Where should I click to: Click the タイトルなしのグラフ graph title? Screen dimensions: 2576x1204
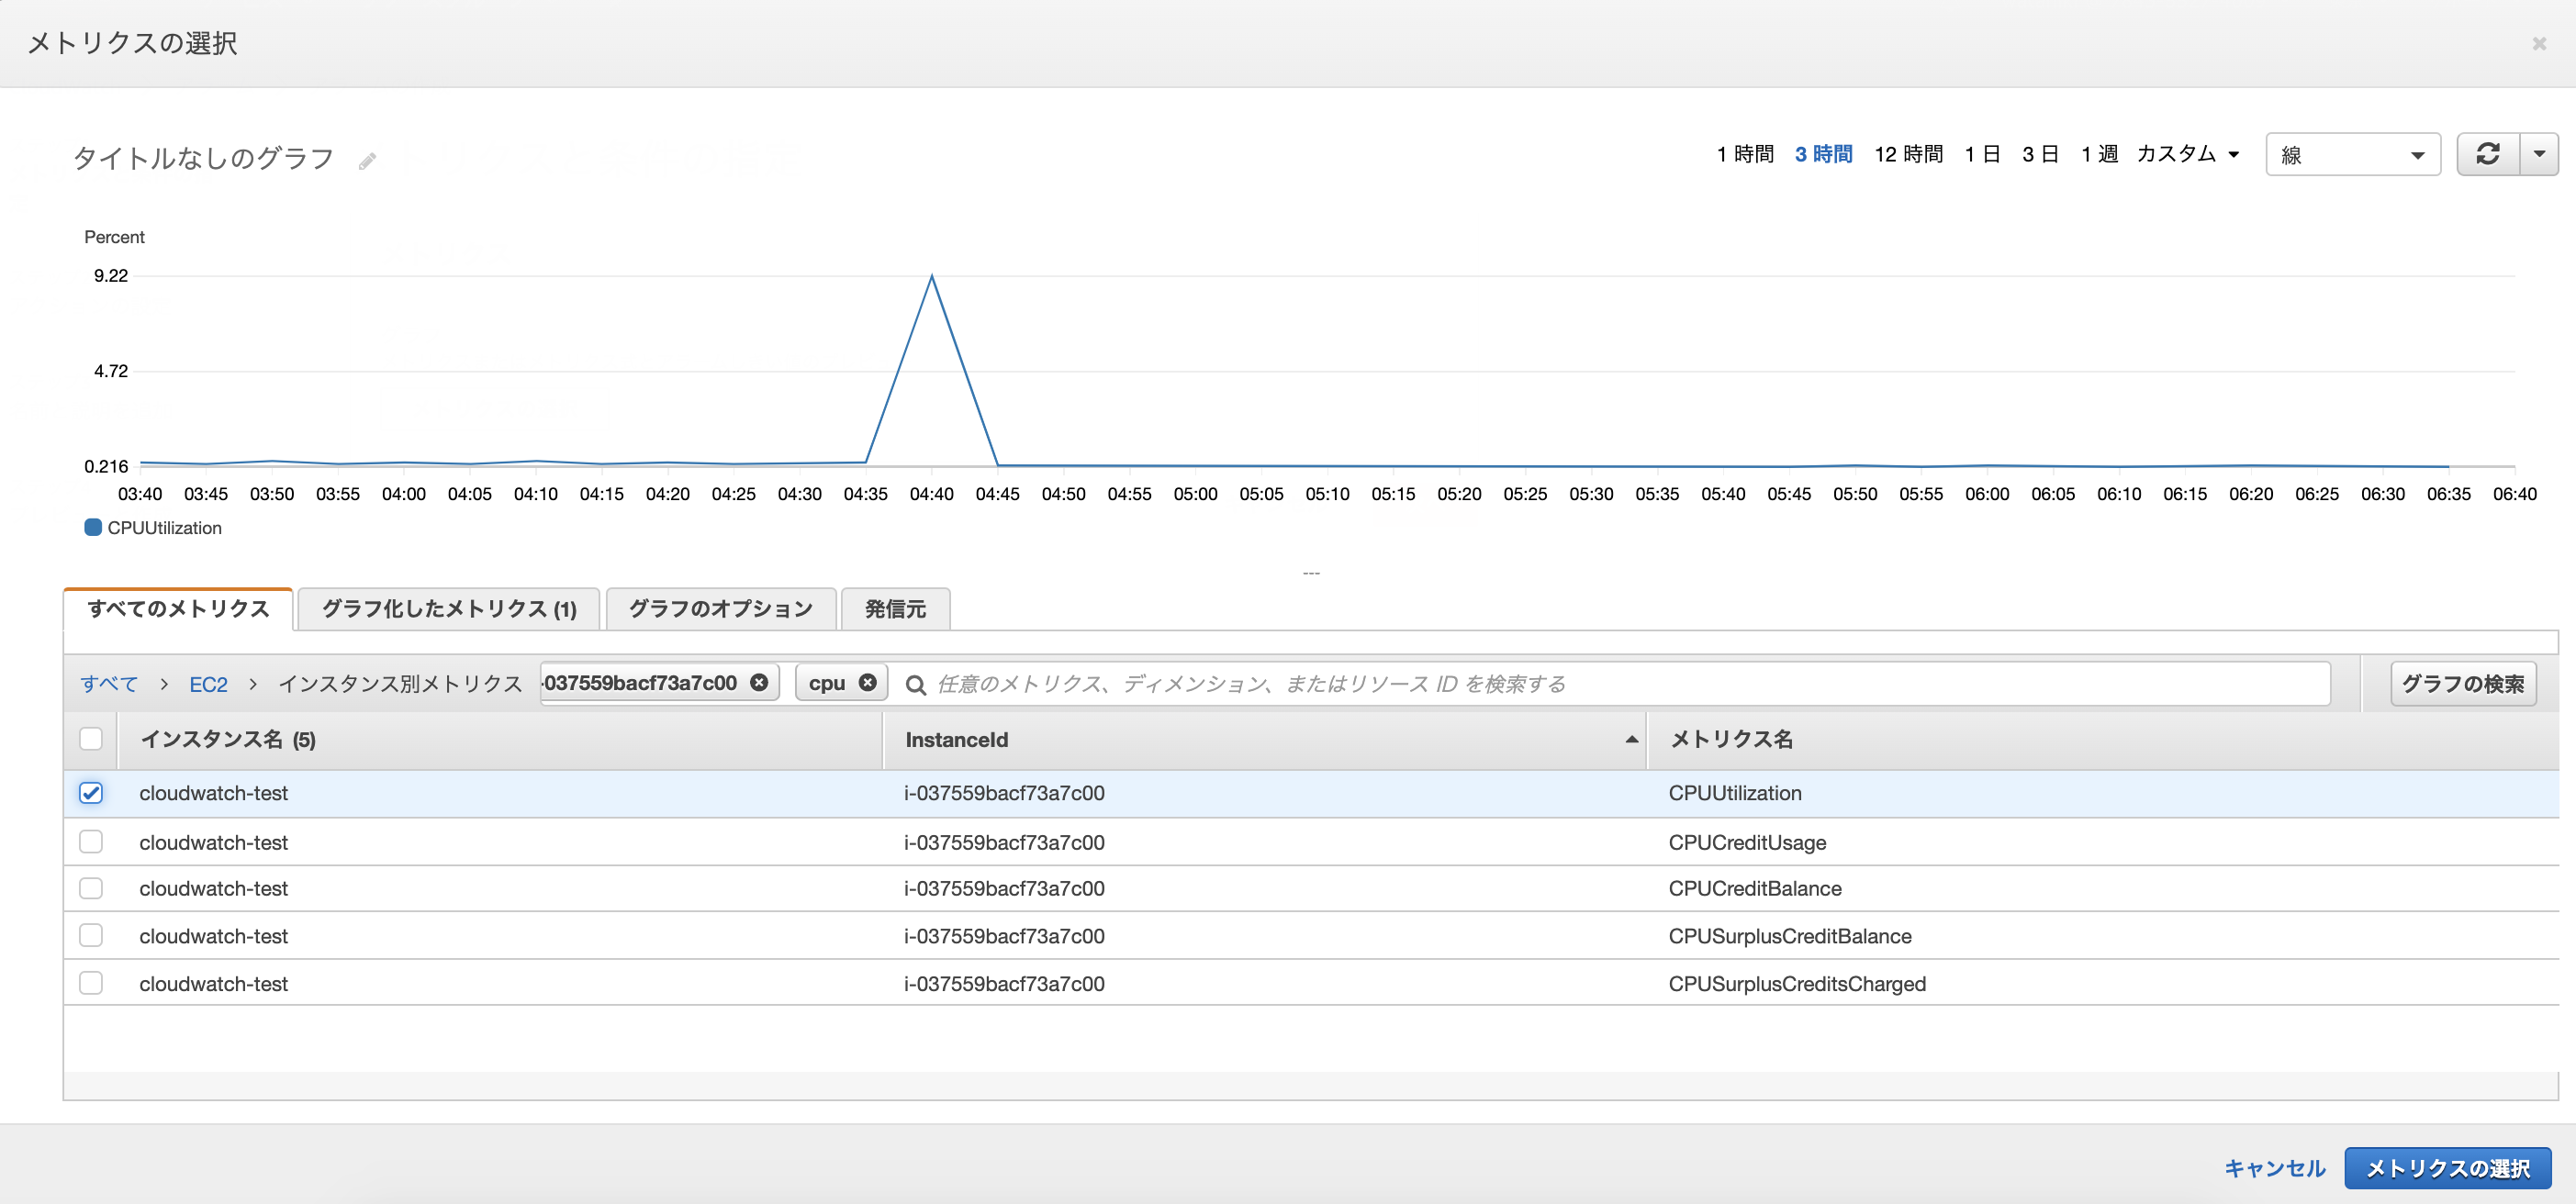[203, 158]
